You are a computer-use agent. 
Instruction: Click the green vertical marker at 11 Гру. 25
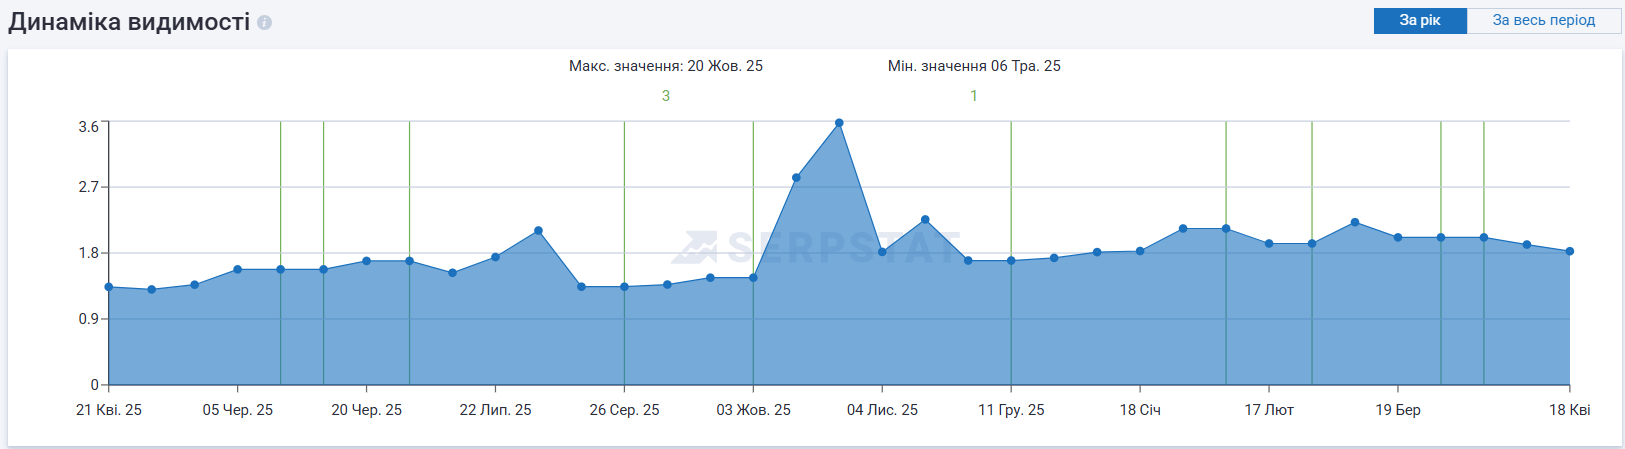click(1011, 200)
